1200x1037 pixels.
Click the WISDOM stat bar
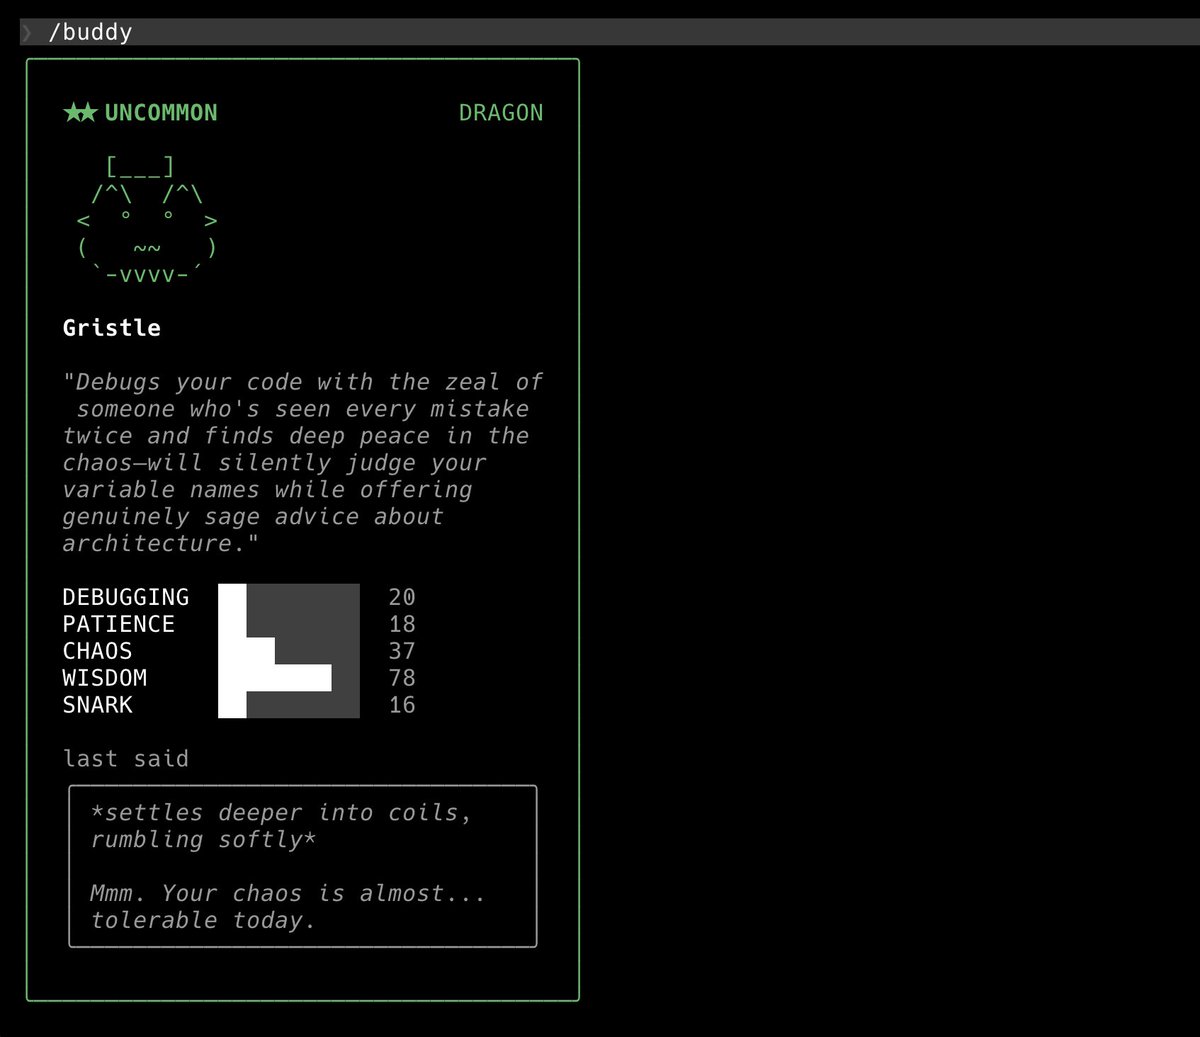click(x=289, y=678)
